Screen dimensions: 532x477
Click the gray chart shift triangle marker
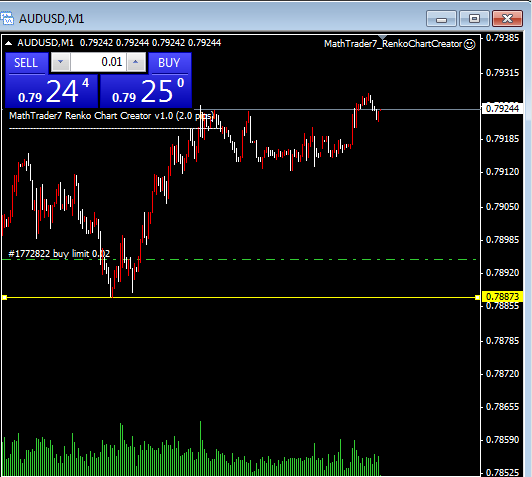click(382, 37)
